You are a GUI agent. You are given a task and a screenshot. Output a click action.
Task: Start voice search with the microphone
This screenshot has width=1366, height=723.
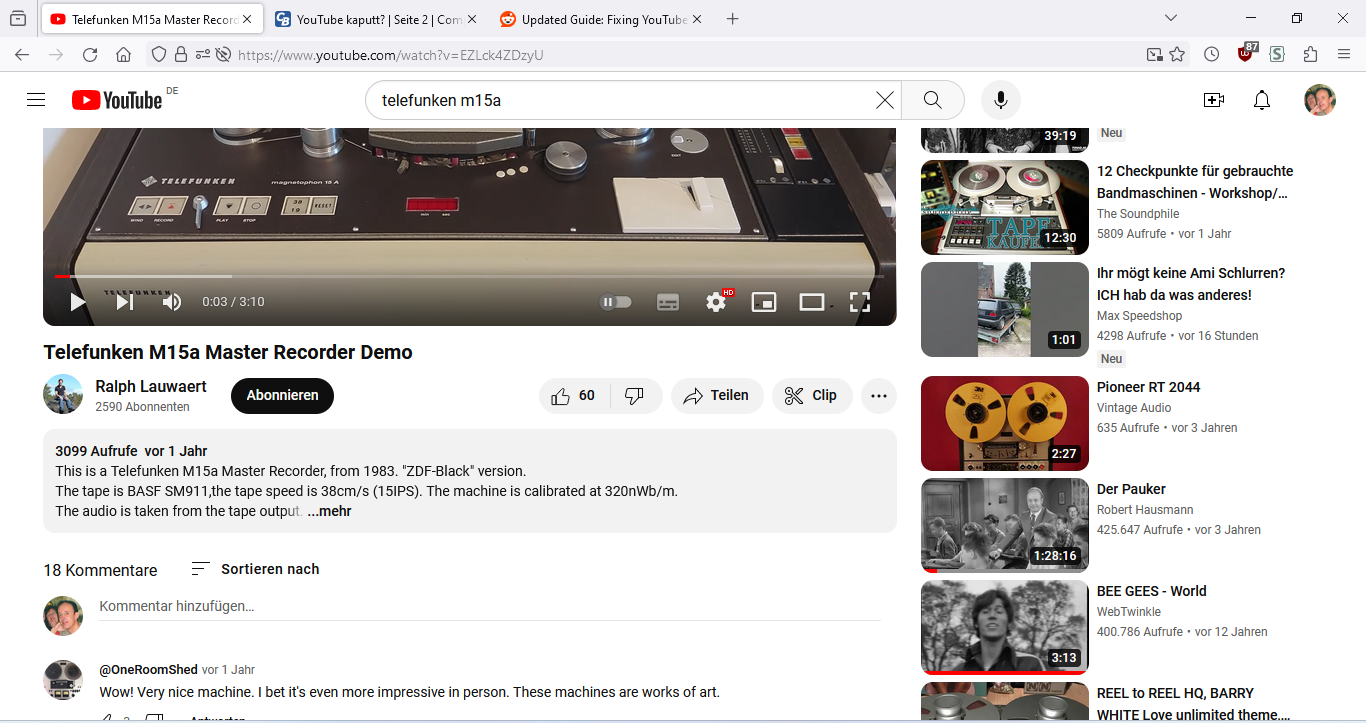pyautogui.click(x=1000, y=100)
